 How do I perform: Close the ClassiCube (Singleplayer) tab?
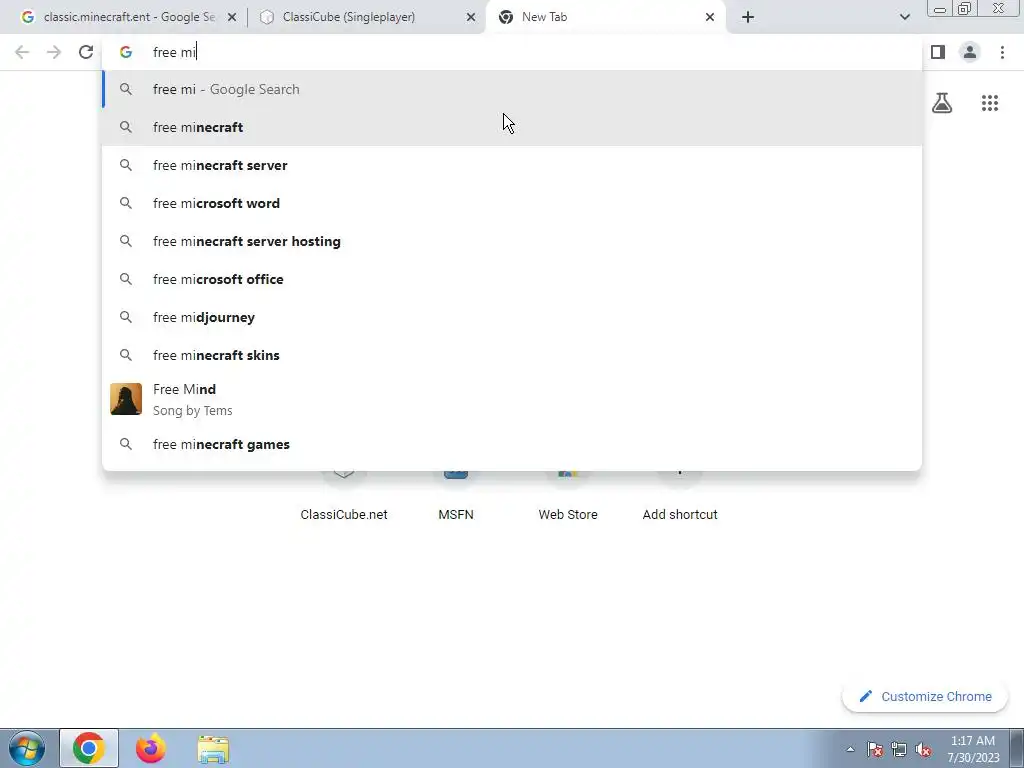471,17
